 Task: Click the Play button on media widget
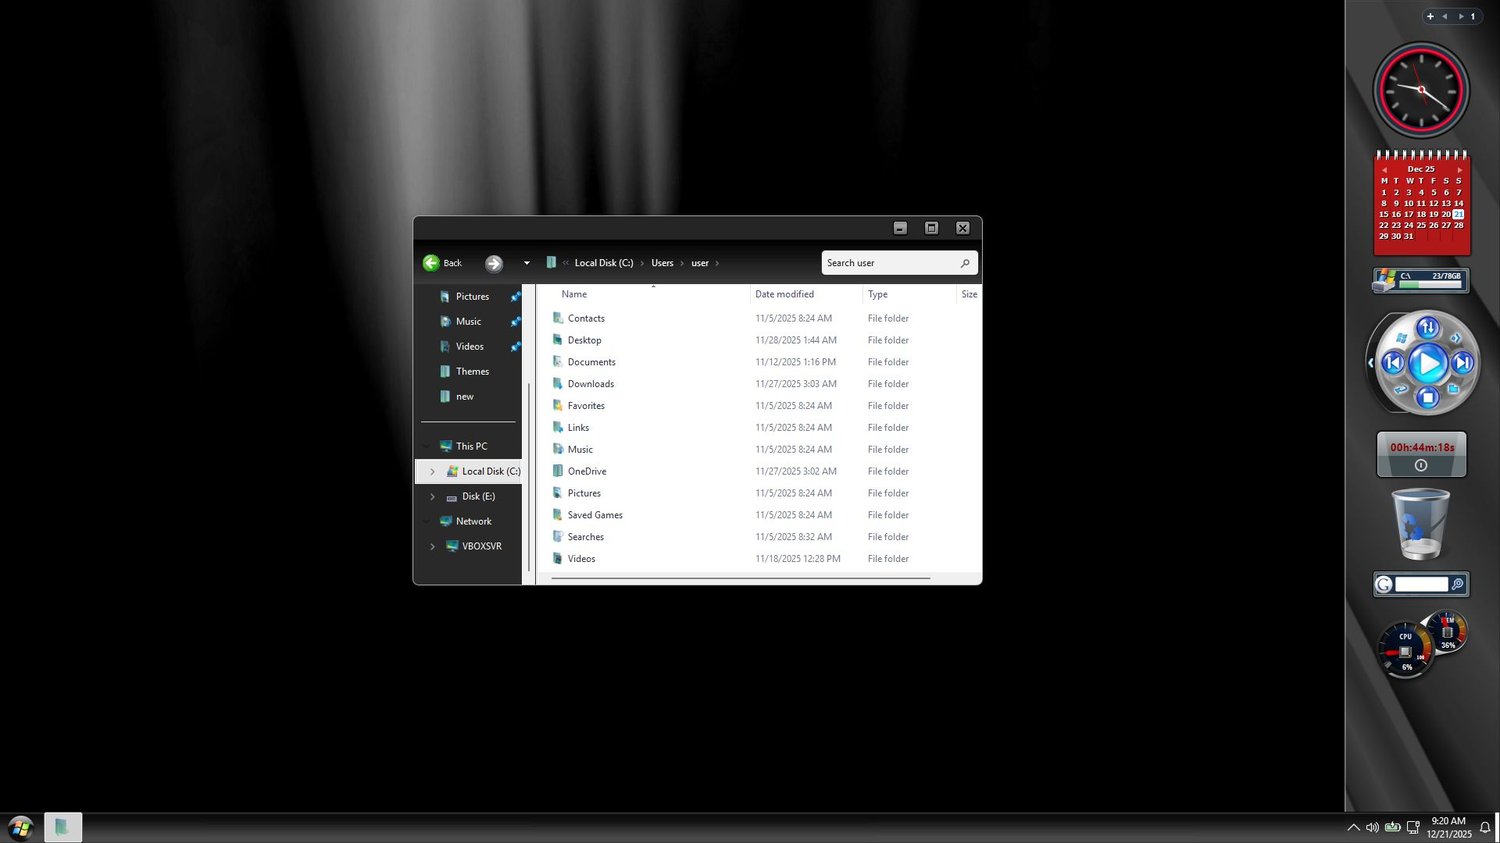pyautogui.click(x=1428, y=363)
